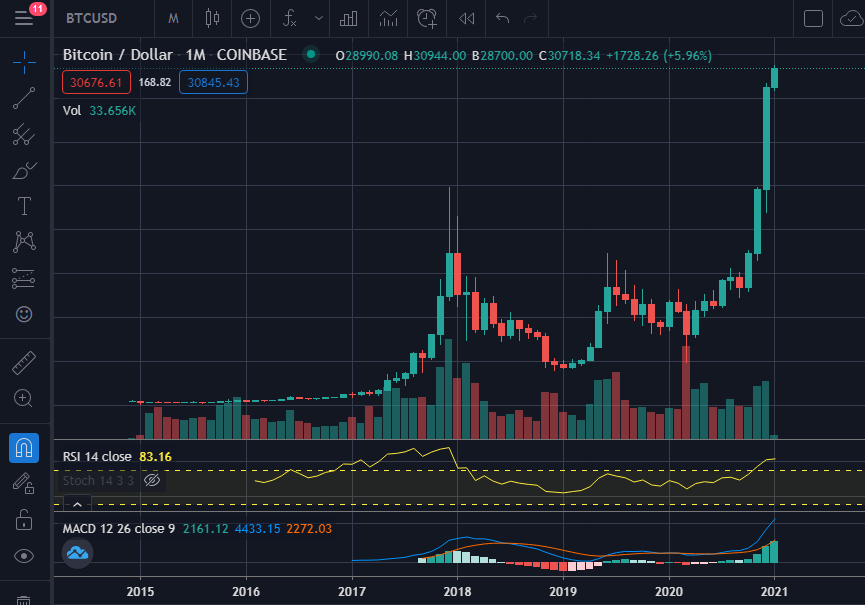Collapse the indicator legend chevron
Screen dimensions: 865x605
tap(77, 504)
